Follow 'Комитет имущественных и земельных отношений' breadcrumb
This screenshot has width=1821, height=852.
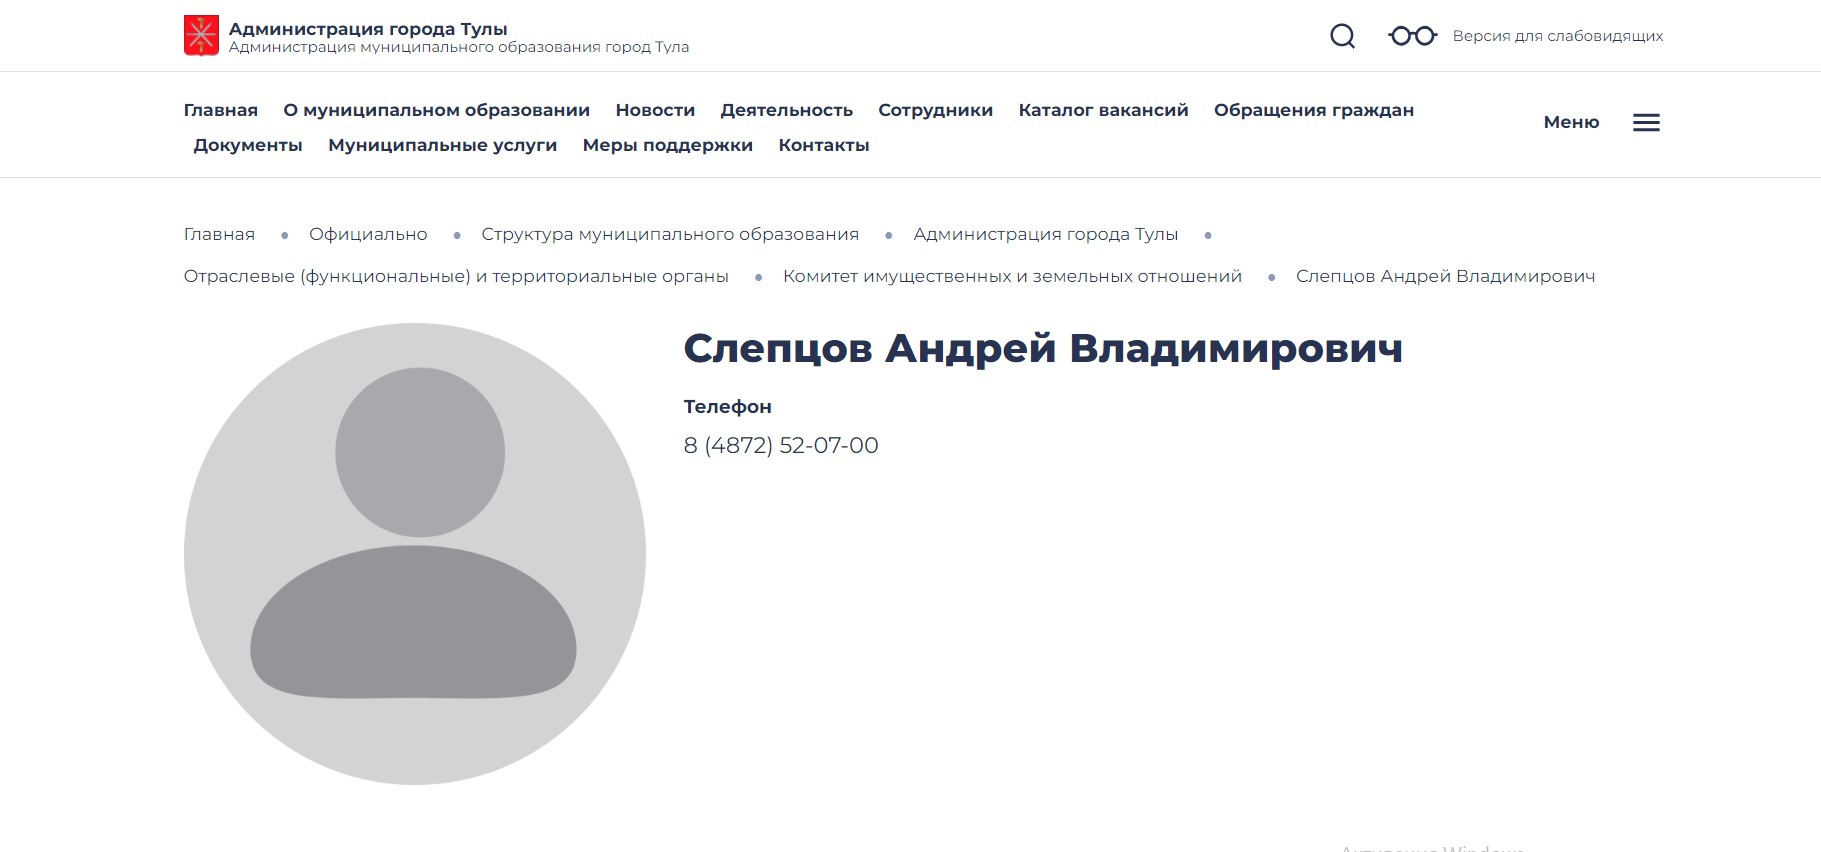coord(1012,276)
